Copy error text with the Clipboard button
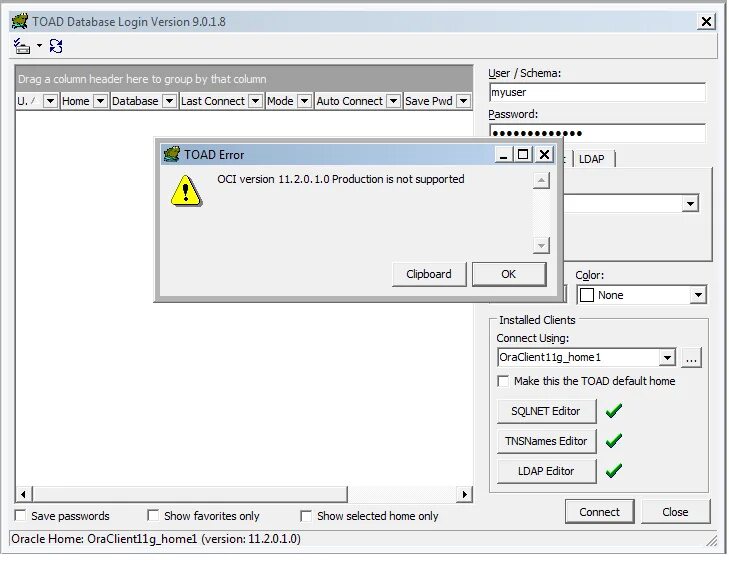729x561 pixels. coord(429,274)
